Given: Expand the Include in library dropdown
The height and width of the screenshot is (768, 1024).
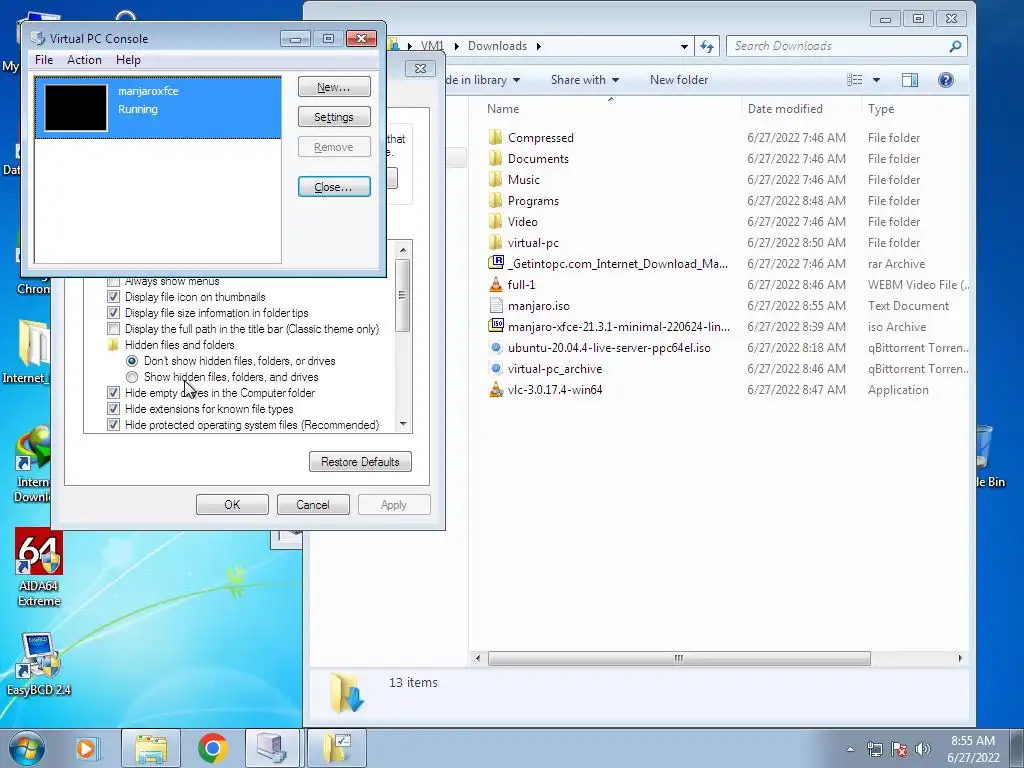Looking at the screenshot, I should 517,80.
